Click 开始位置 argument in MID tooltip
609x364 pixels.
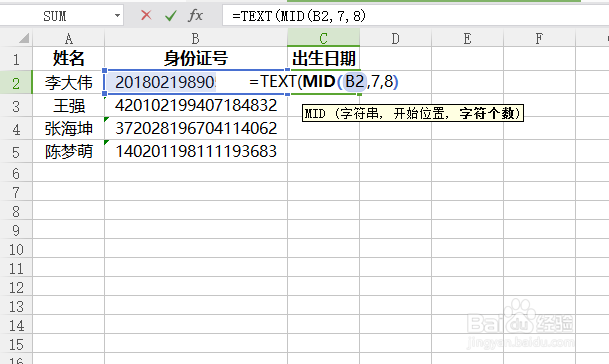coord(419,113)
